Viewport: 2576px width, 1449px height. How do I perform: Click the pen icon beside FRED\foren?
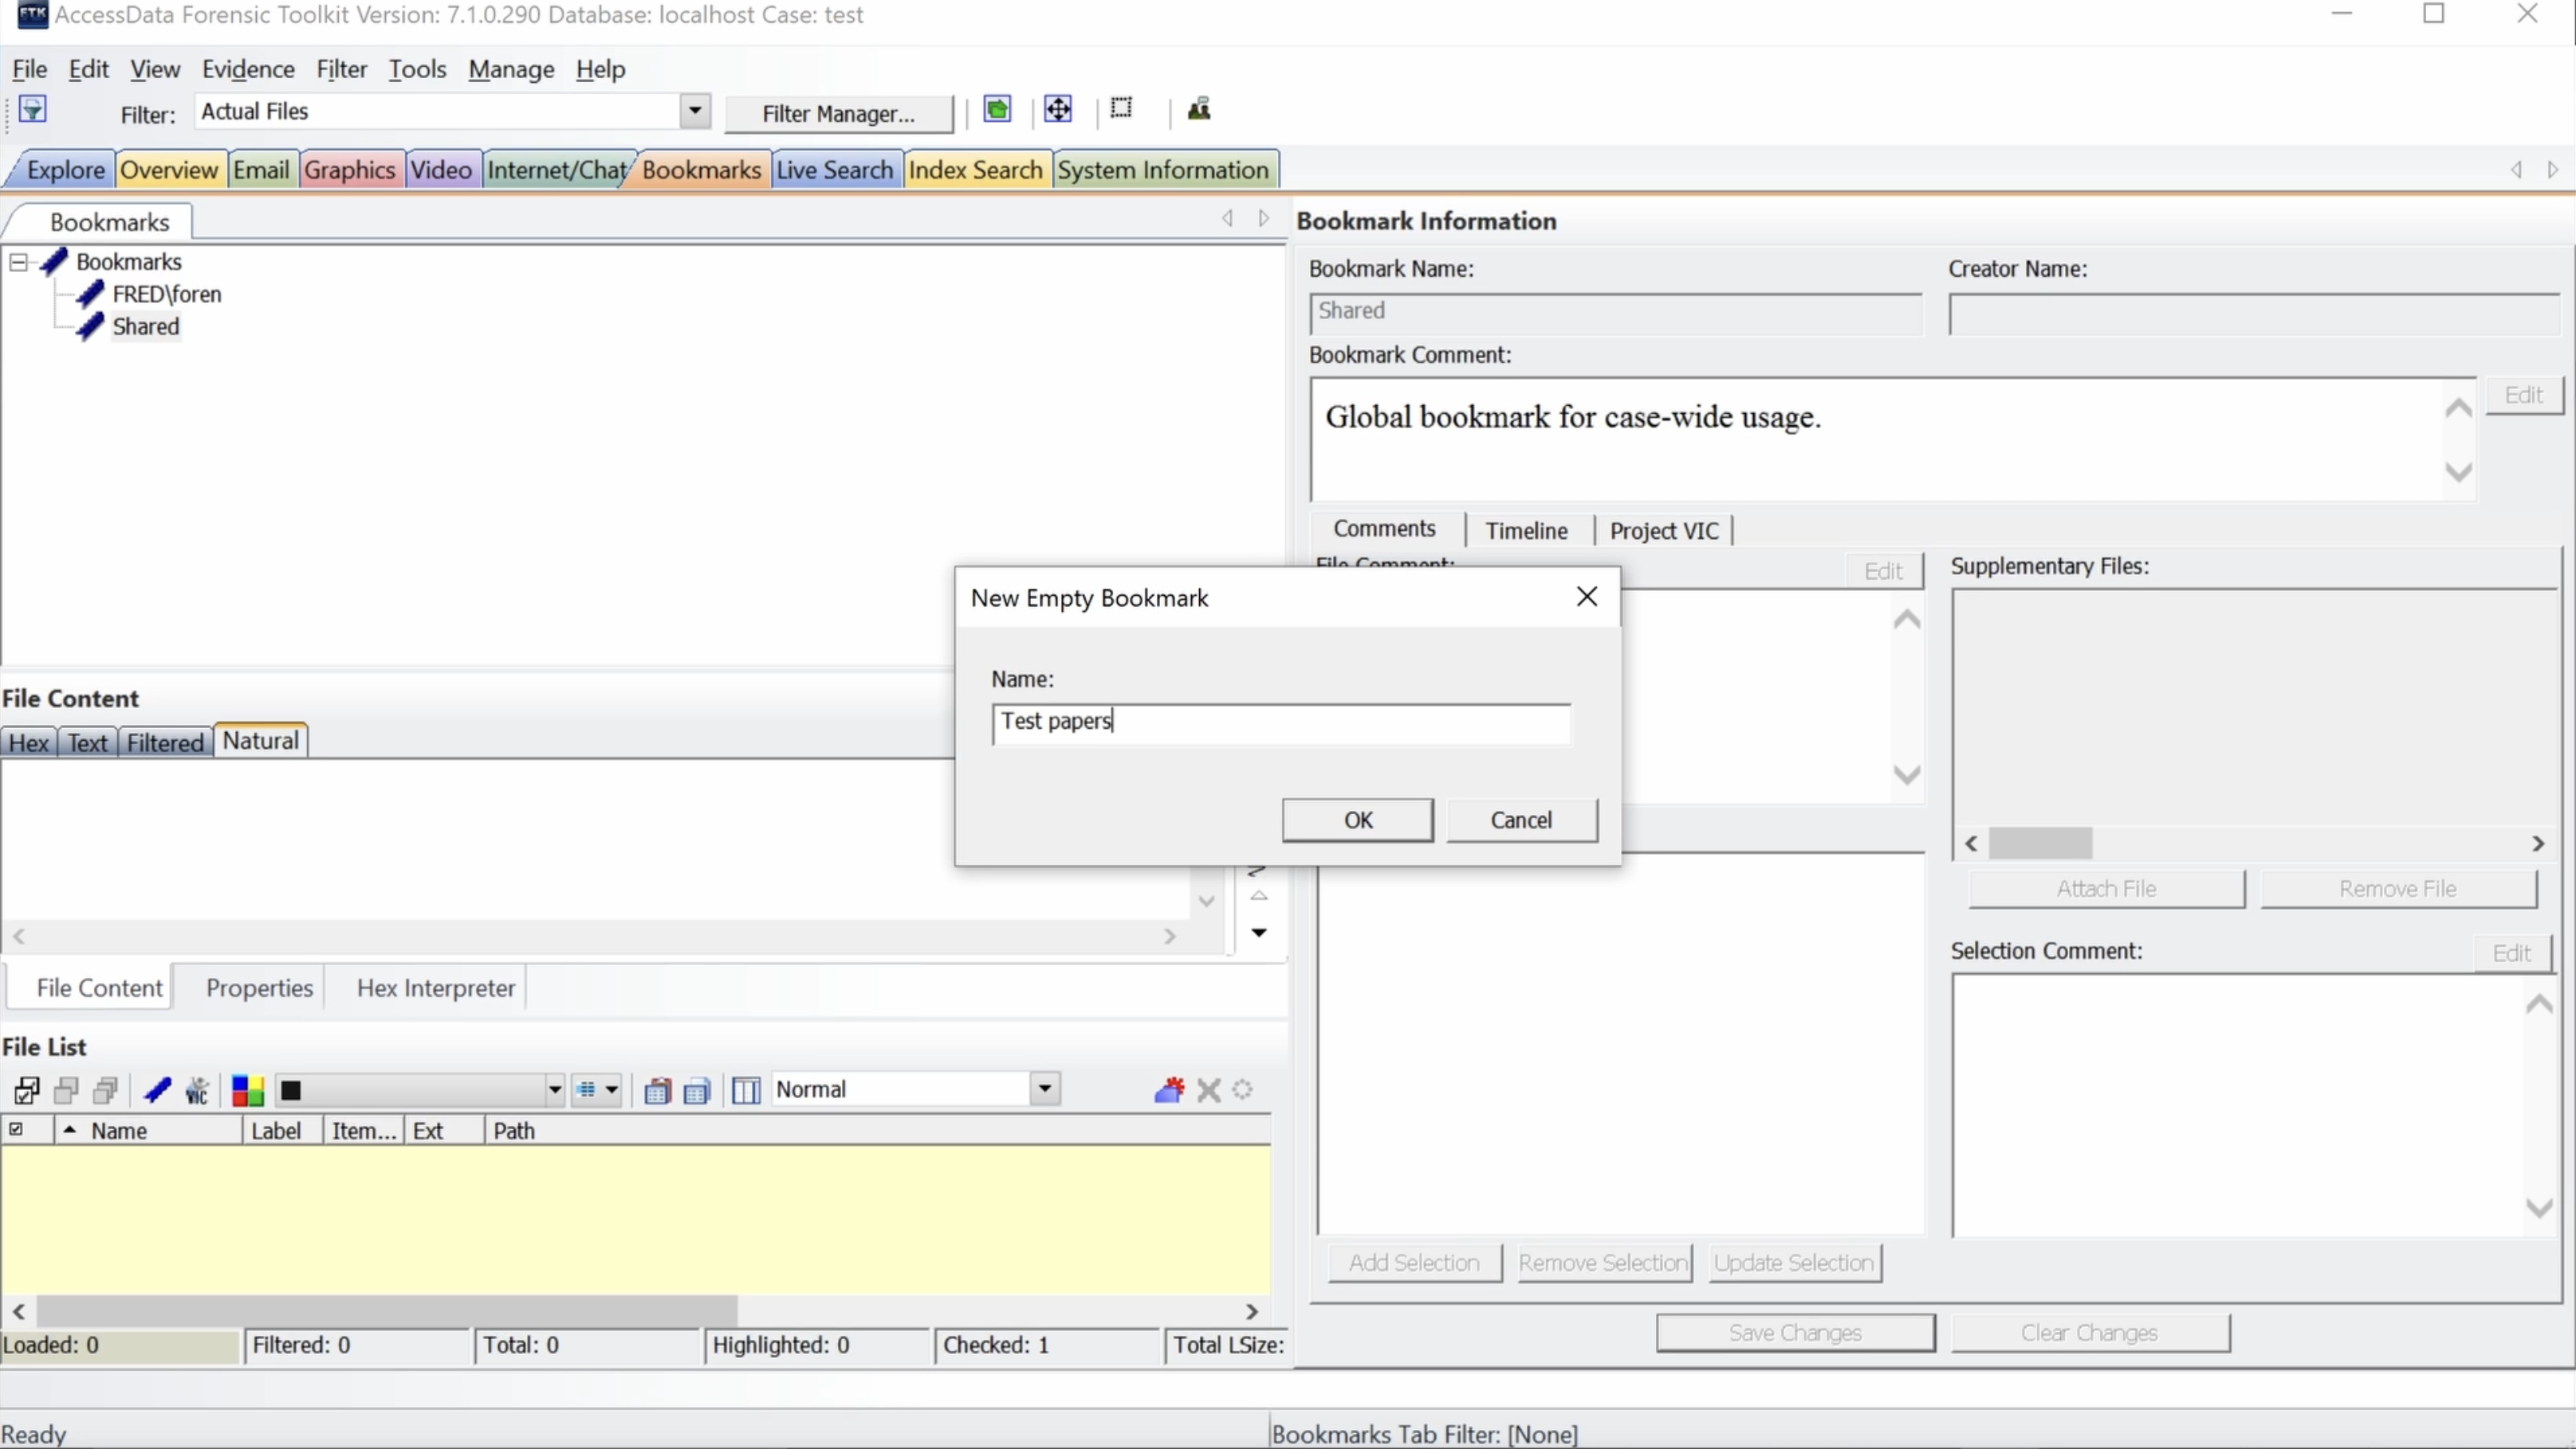pyautogui.click(x=90, y=294)
